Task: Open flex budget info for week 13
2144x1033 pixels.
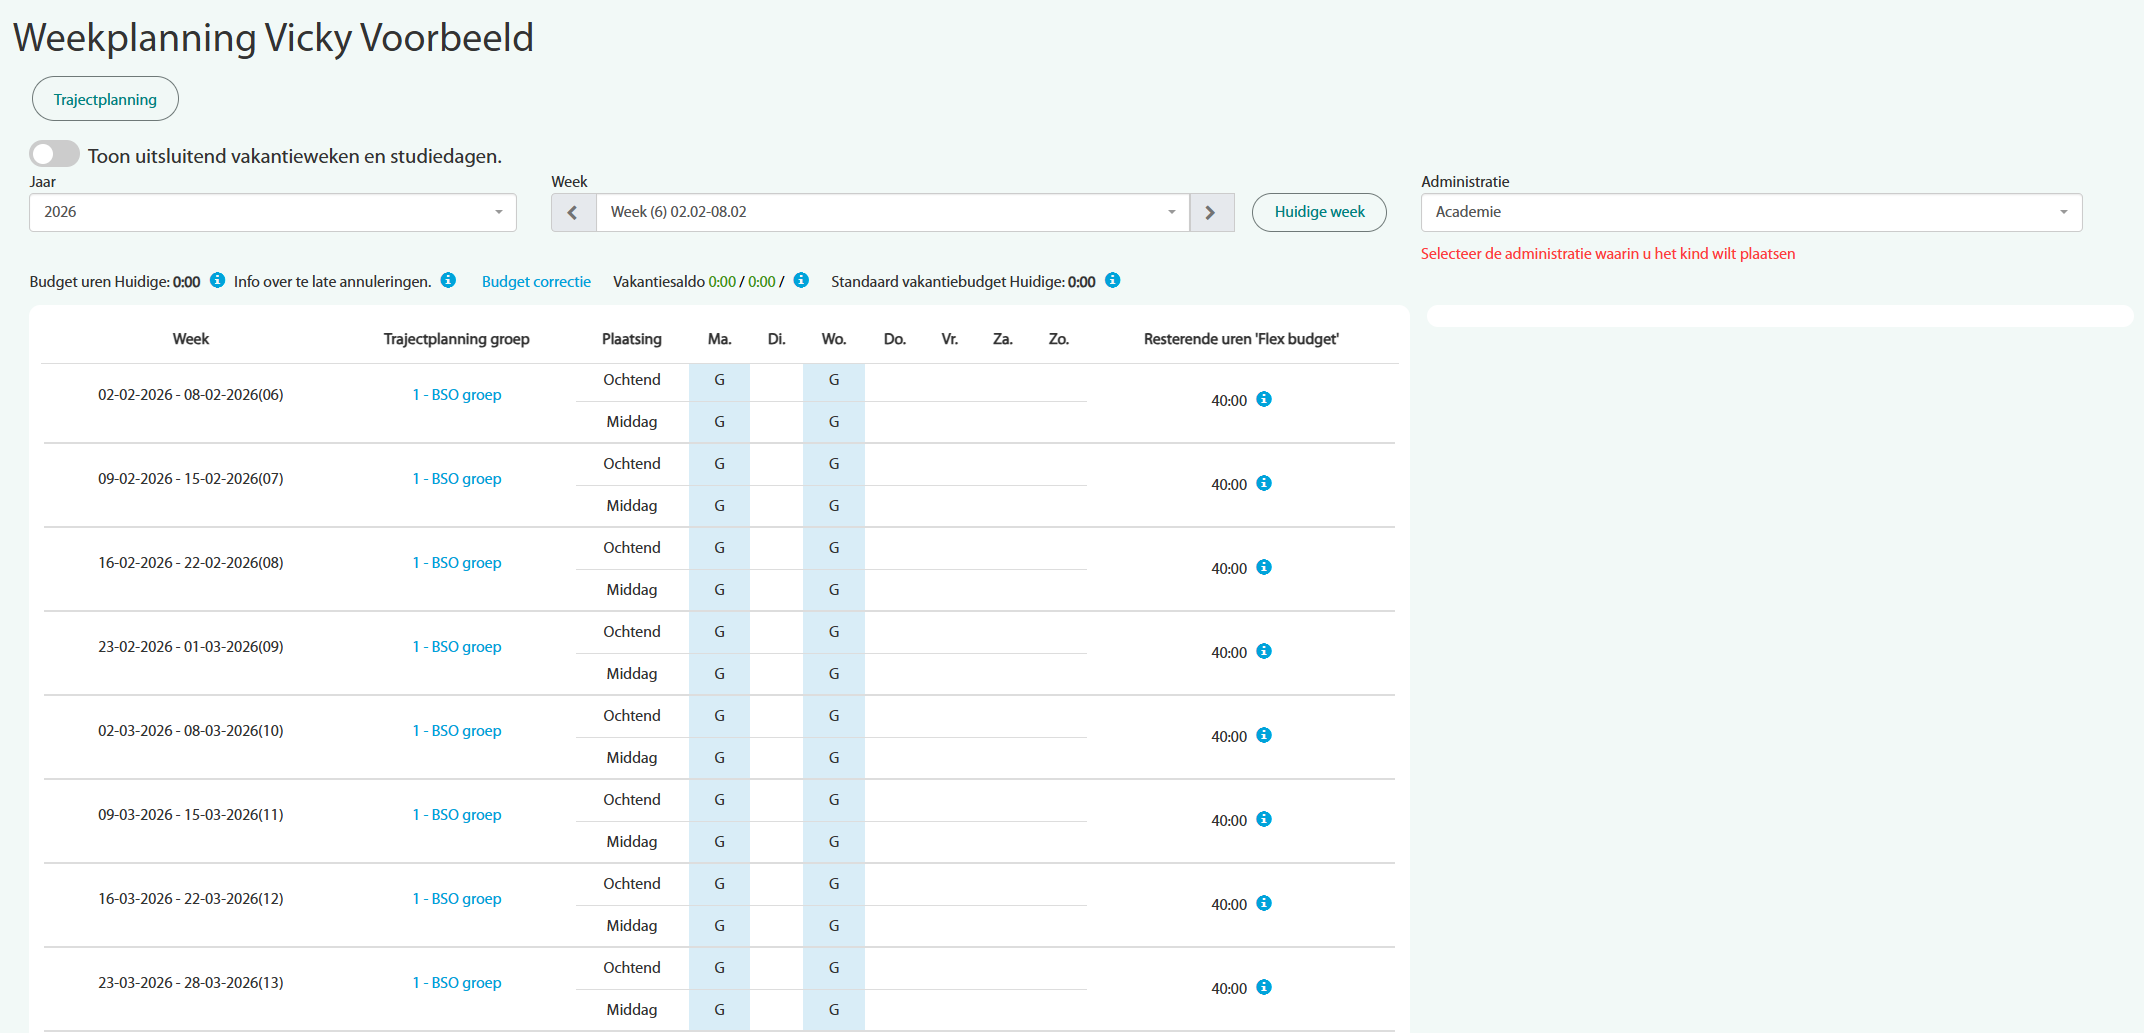Action: [x=1264, y=988]
